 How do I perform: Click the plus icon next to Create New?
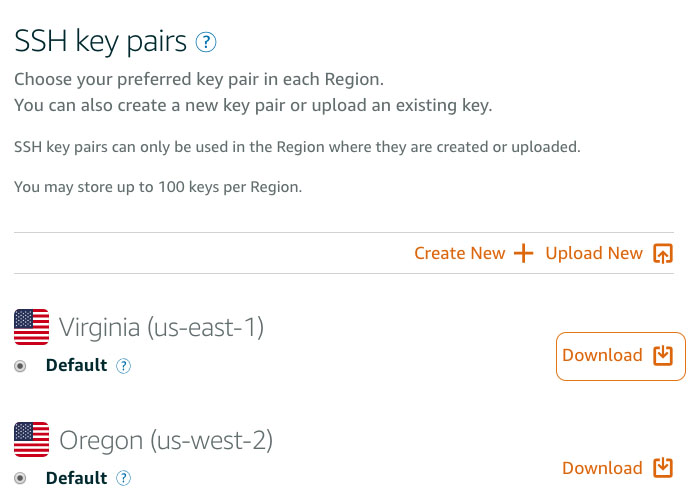coord(524,253)
